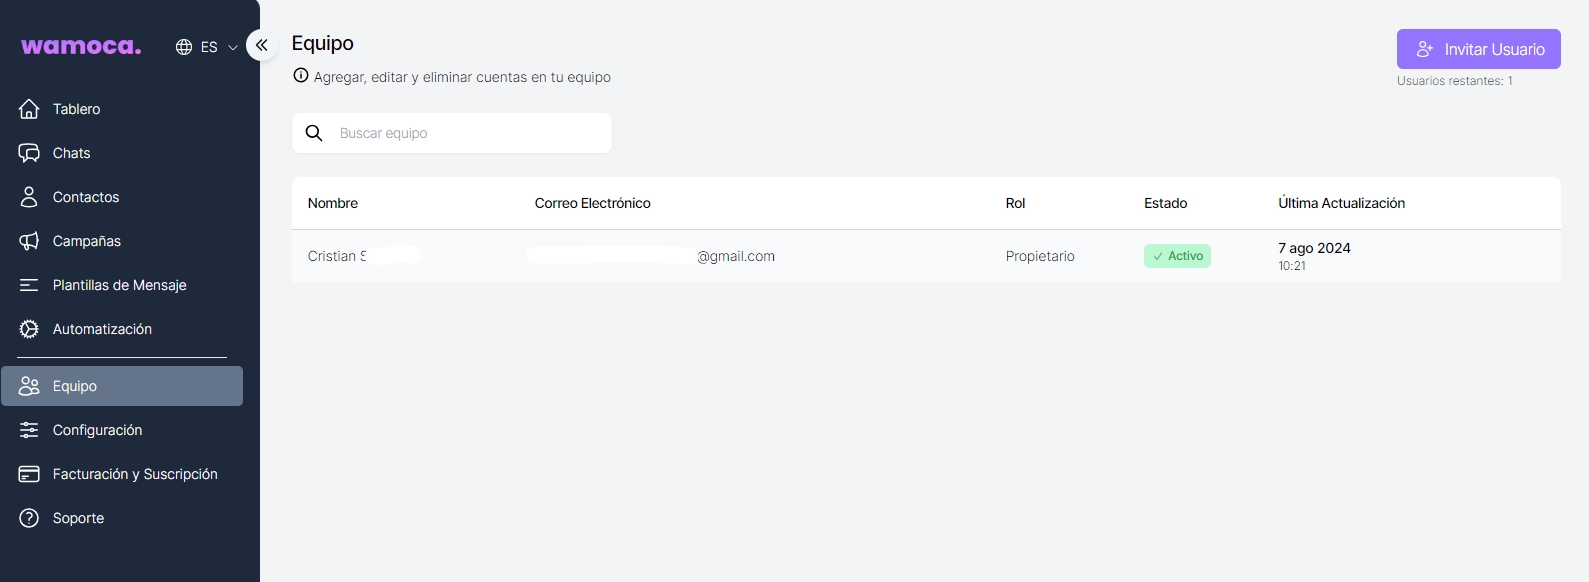Click the Tablero home icon
The image size is (1589, 582).
tap(29, 109)
